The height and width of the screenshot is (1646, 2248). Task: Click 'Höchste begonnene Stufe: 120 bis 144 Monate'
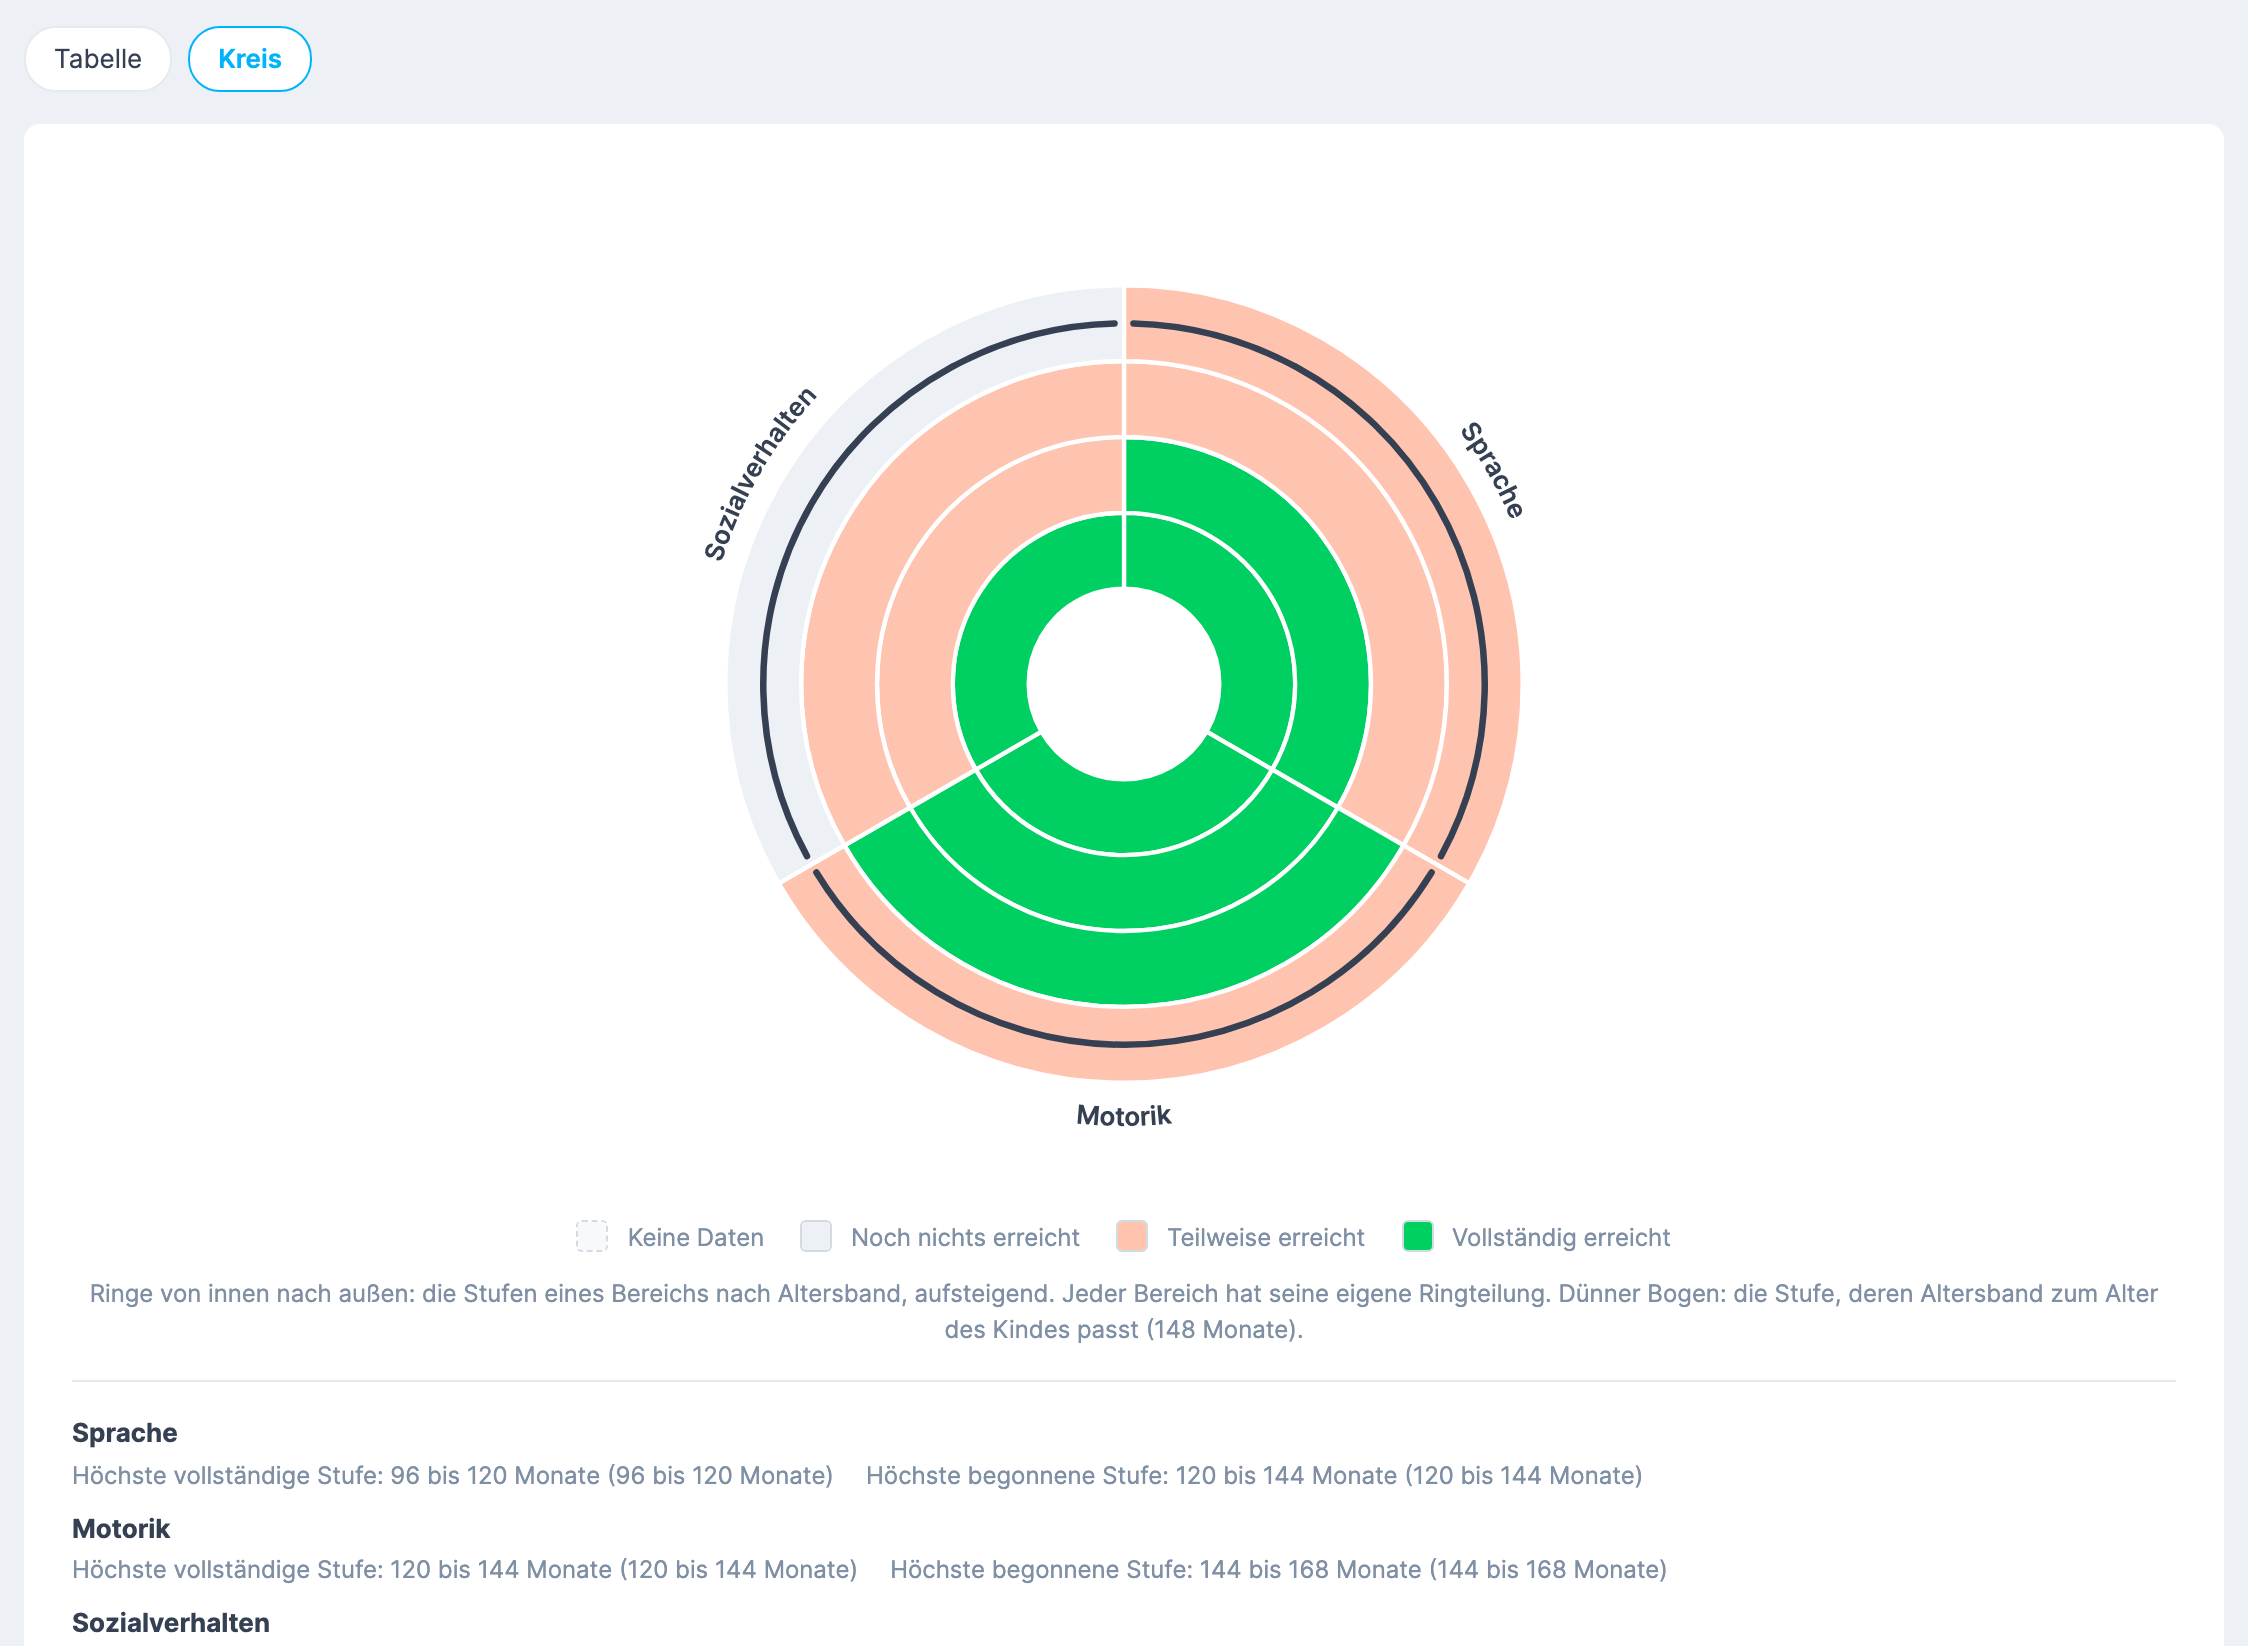1254,1476
